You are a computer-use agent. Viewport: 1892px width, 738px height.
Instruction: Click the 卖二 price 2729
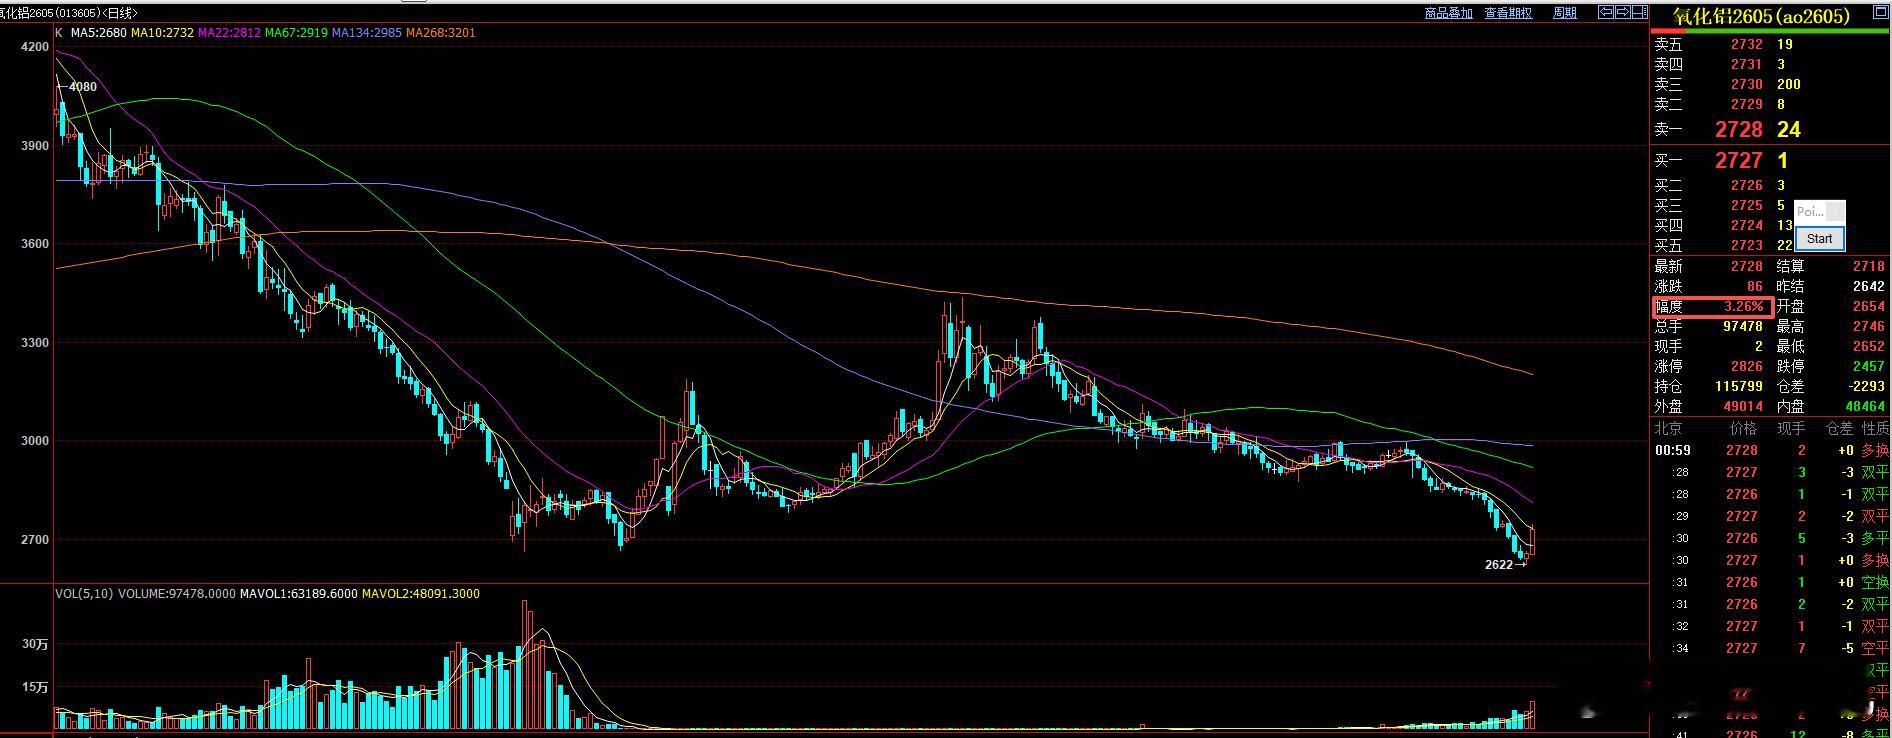click(1747, 104)
